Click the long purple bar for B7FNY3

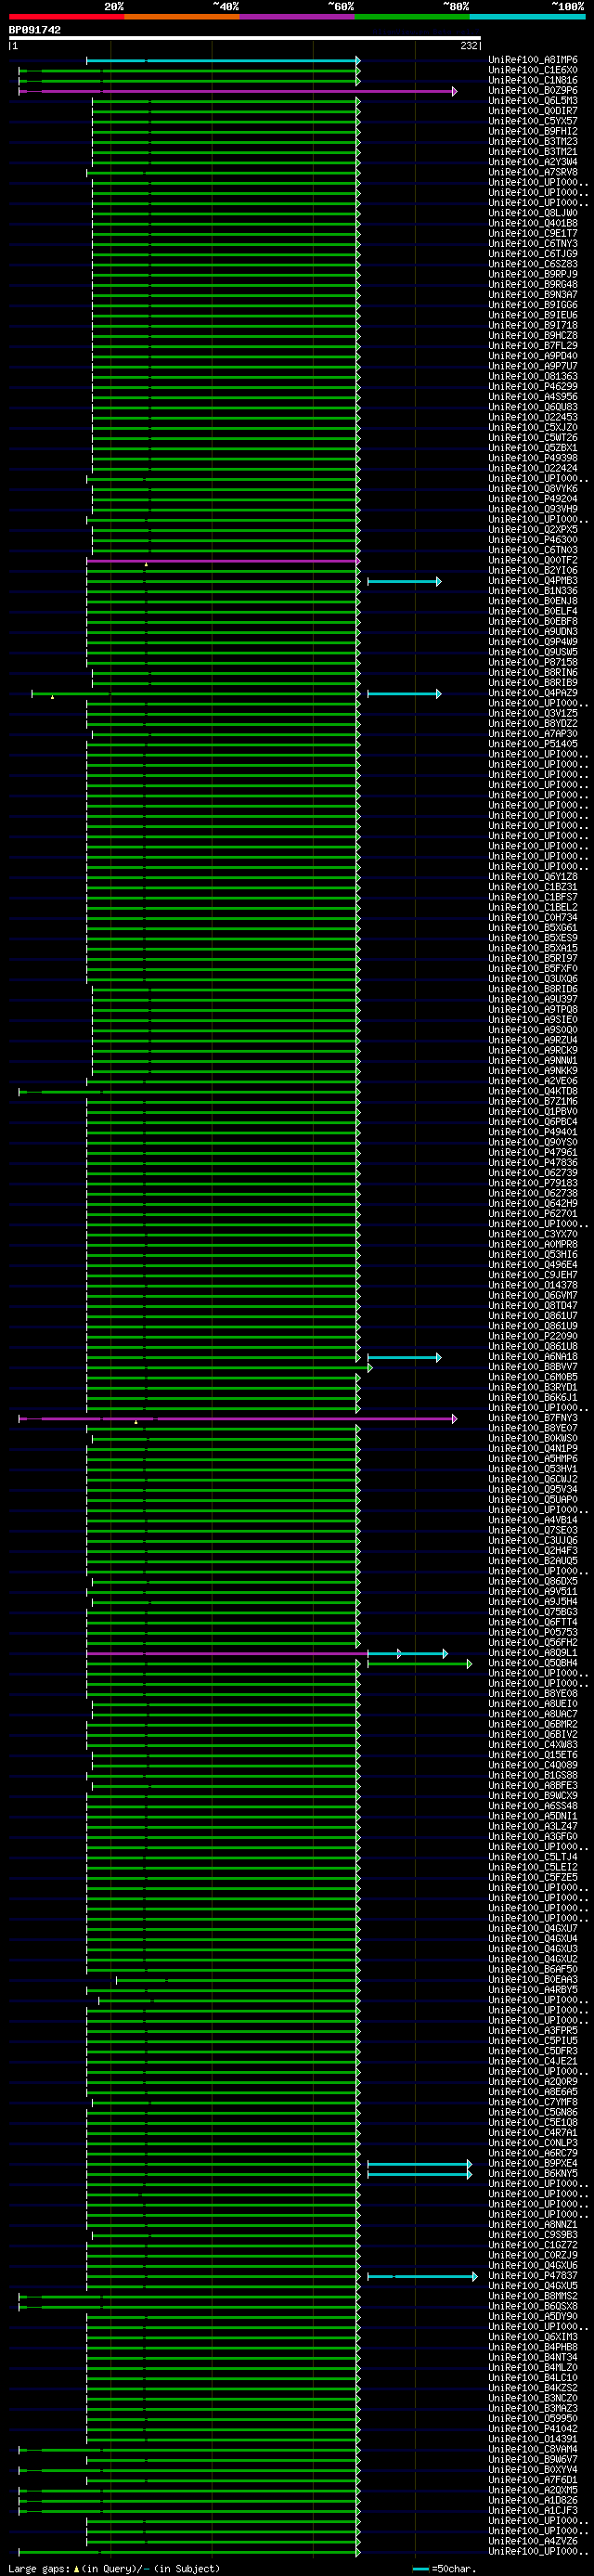[x=237, y=1419]
